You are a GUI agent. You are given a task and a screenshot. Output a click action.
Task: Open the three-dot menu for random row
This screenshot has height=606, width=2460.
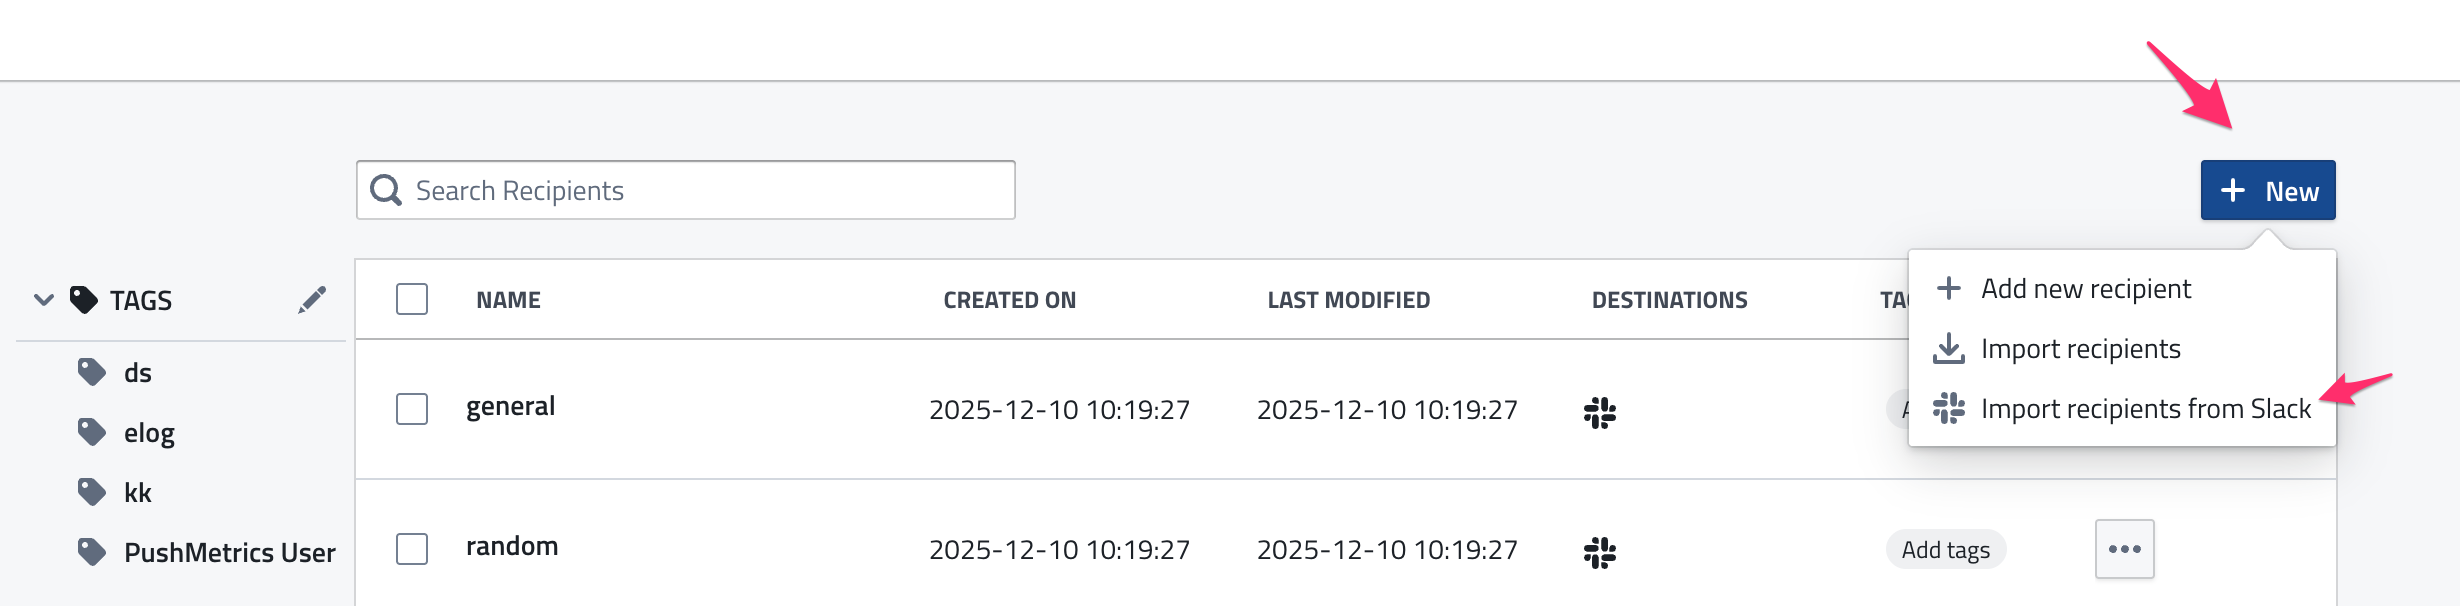2124,549
